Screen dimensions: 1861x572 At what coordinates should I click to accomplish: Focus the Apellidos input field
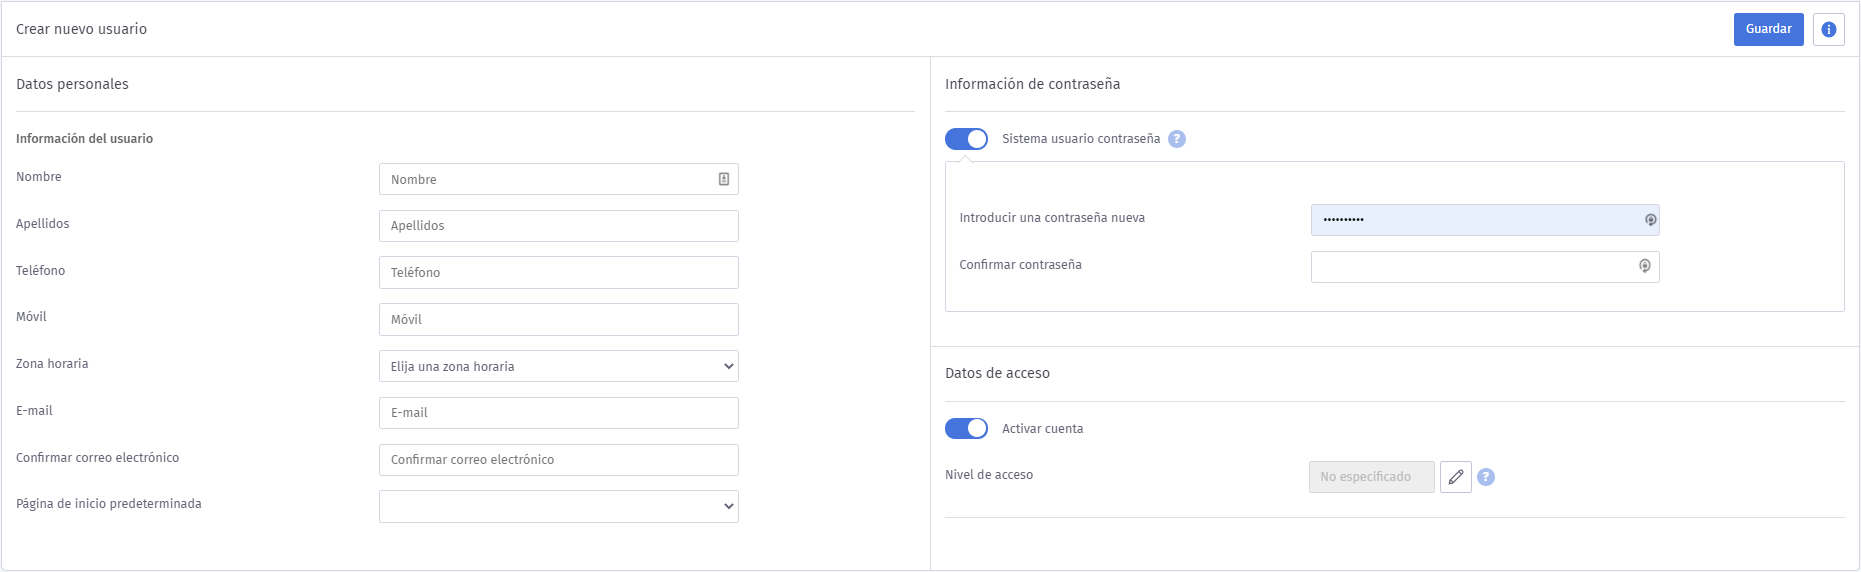pos(559,226)
